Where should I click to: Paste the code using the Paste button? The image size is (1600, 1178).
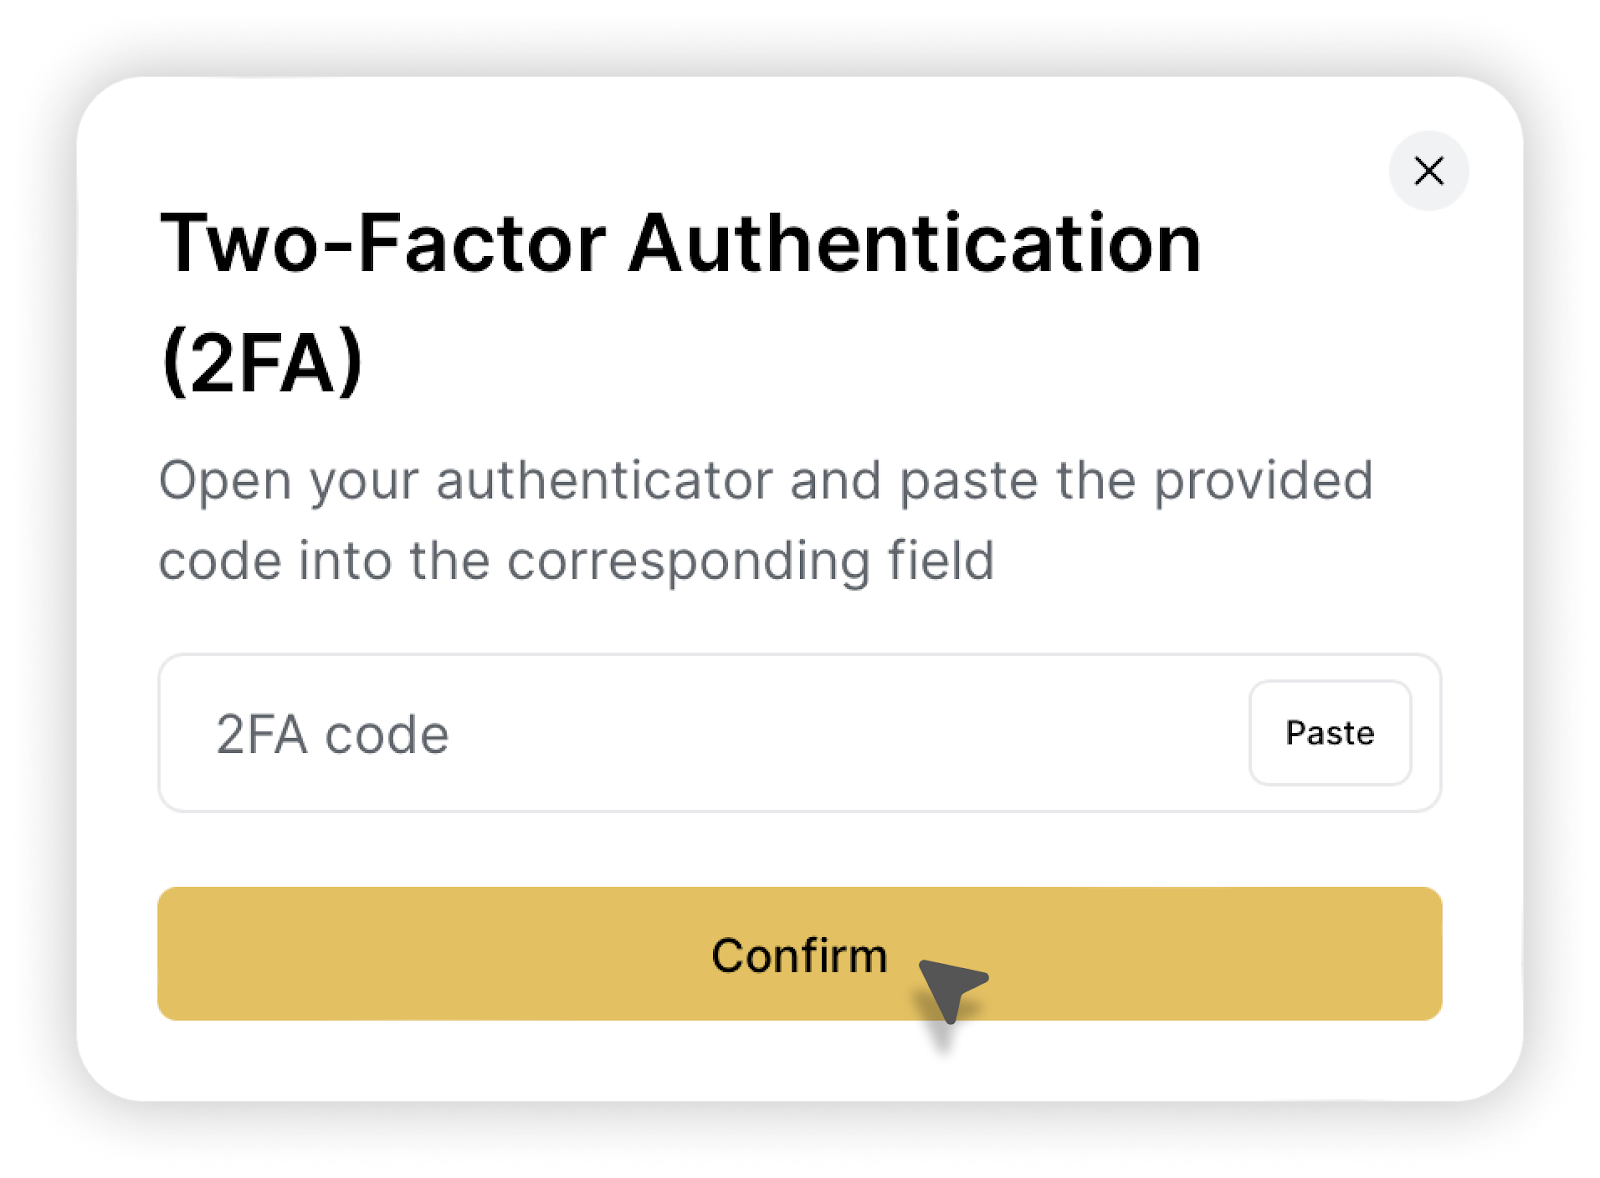[1330, 733]
